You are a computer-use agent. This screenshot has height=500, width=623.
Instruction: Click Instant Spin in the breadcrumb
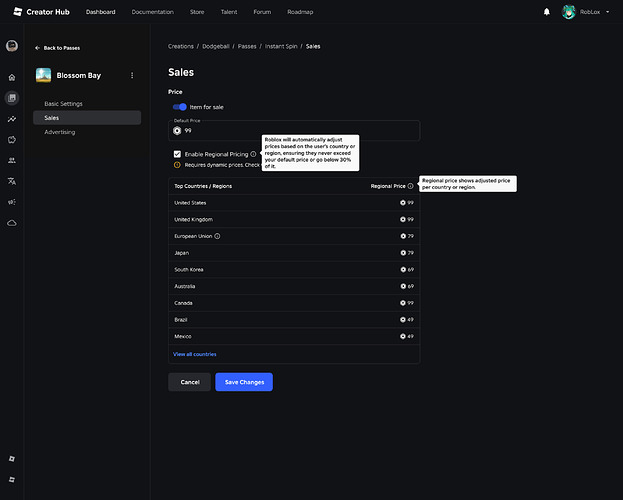tap(281, 47)
